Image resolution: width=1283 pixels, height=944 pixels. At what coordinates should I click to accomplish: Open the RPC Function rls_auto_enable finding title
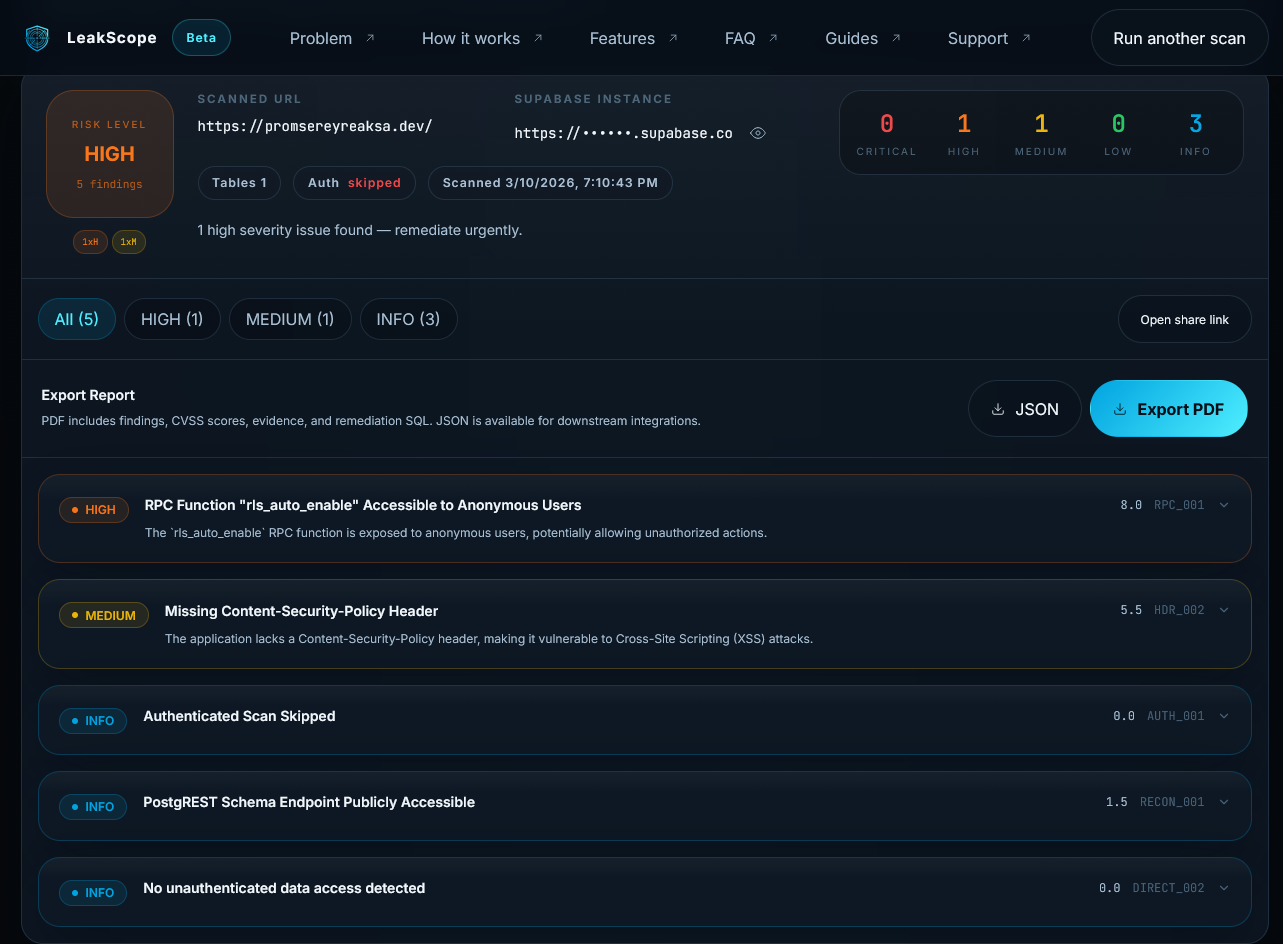coord(363,505)
